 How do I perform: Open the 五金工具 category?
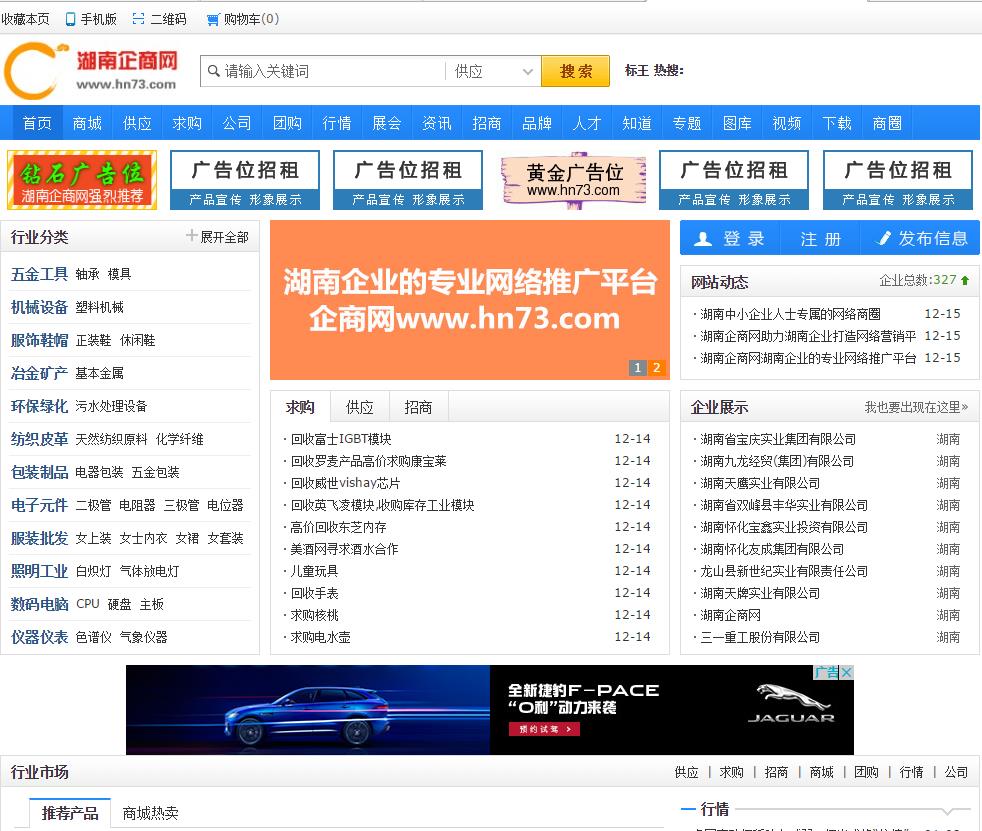pos(39,274)
